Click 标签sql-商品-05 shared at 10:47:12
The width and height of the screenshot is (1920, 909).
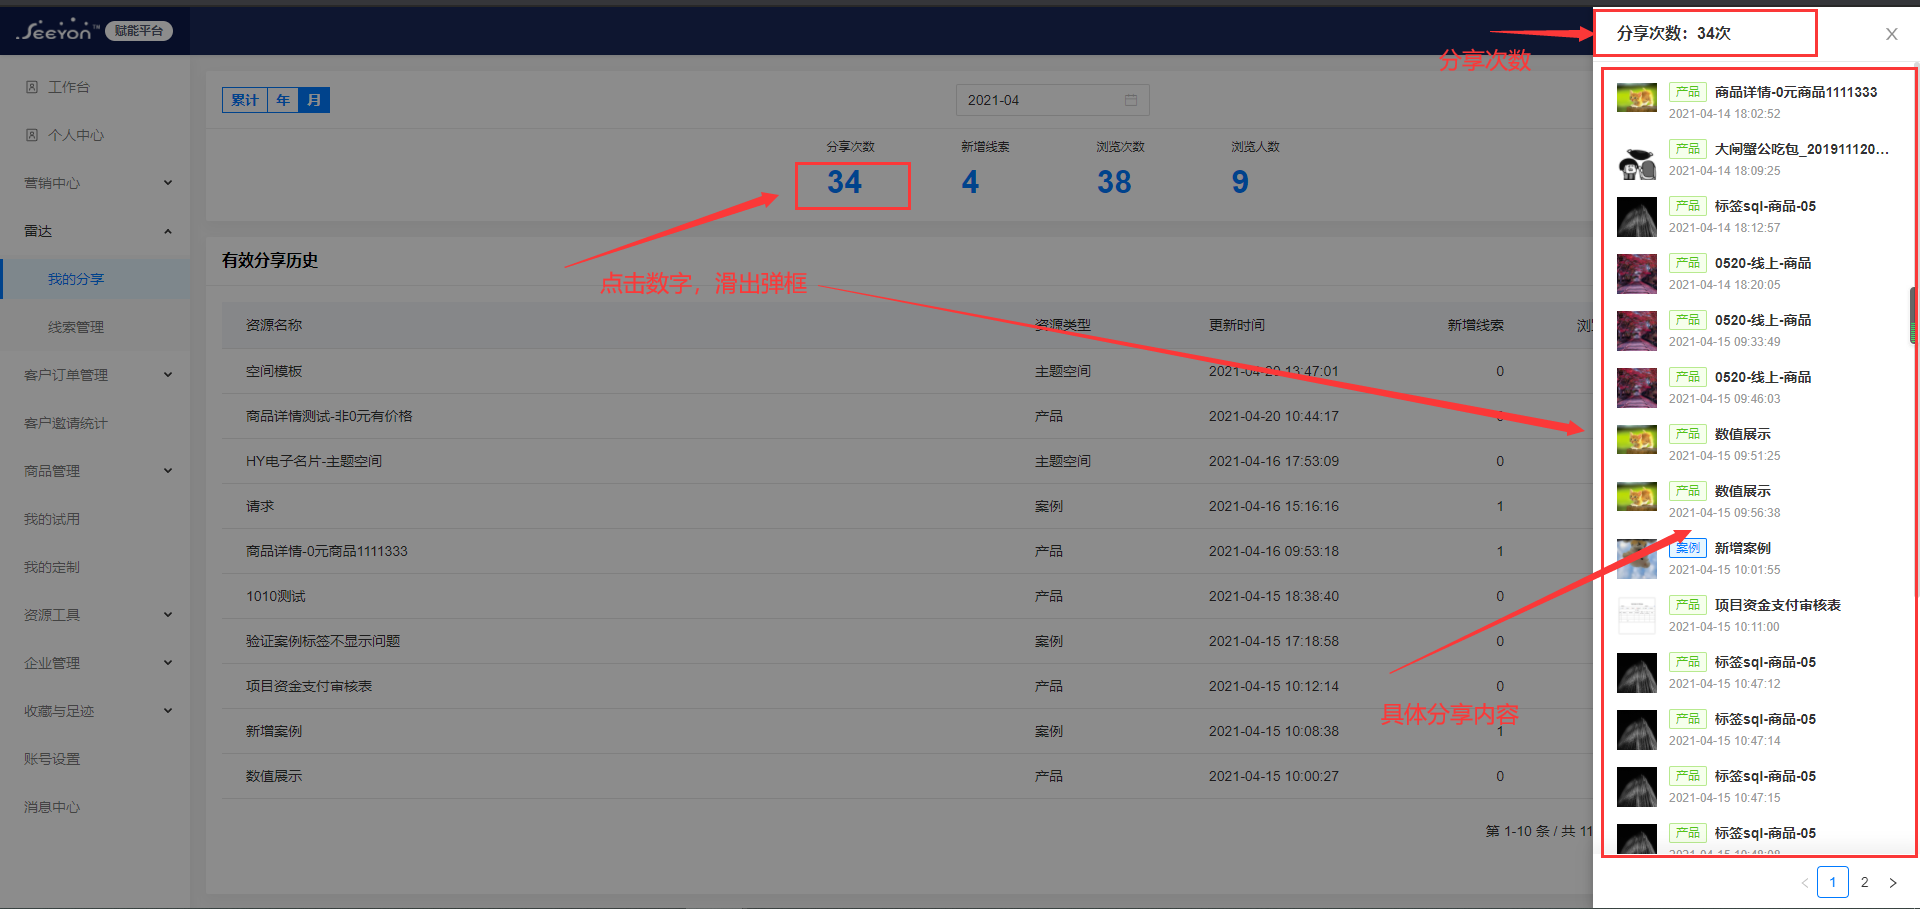[x=1765, y=662]
